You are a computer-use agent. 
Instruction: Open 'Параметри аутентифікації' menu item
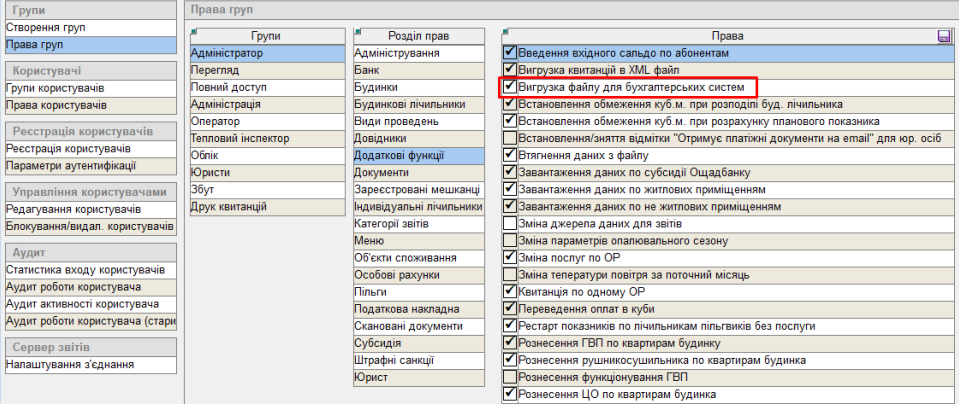pos(70,166)
